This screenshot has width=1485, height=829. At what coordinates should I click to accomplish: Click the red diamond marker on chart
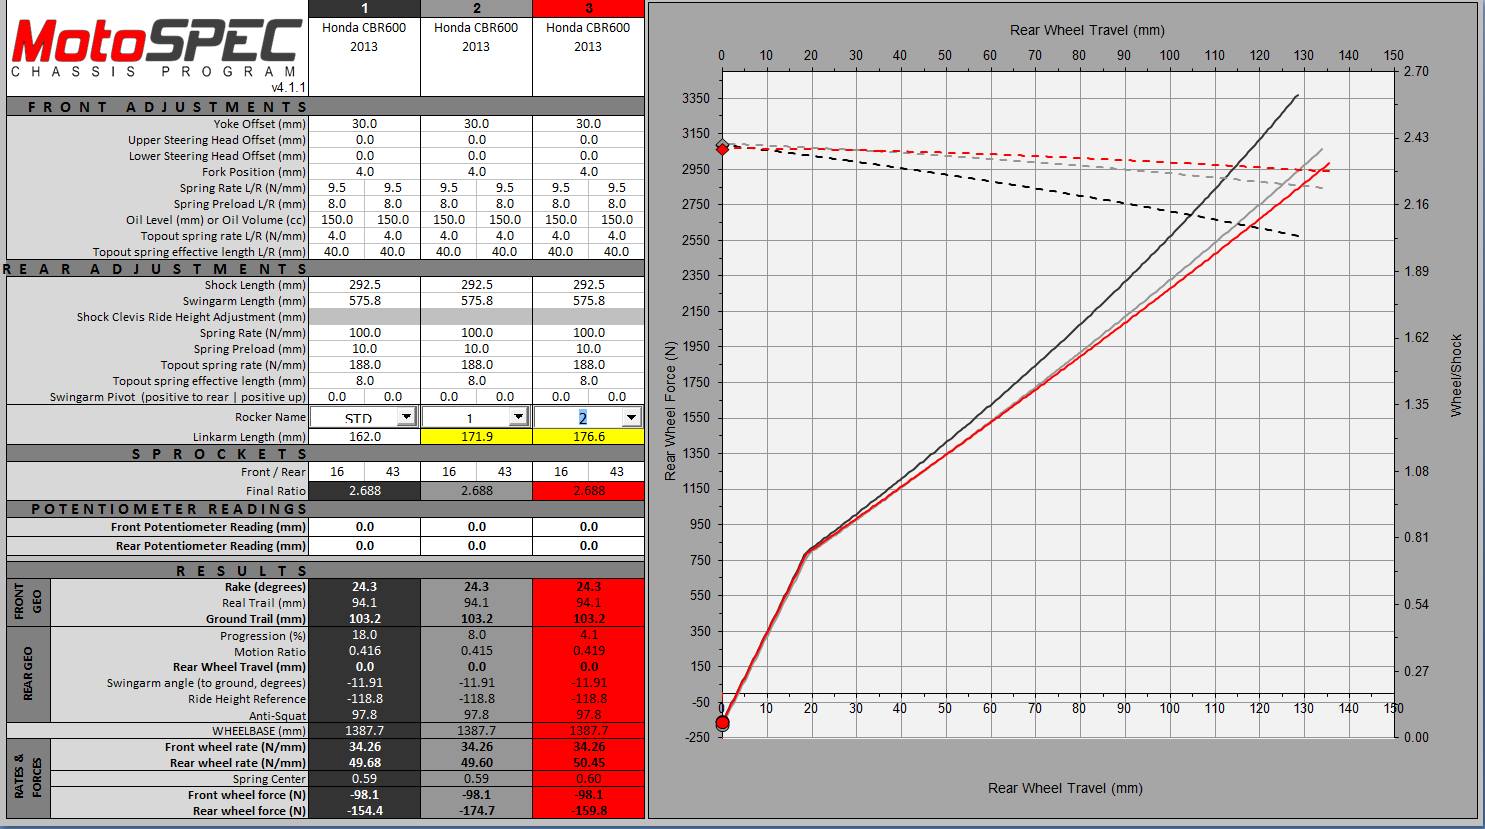point(722,148)
